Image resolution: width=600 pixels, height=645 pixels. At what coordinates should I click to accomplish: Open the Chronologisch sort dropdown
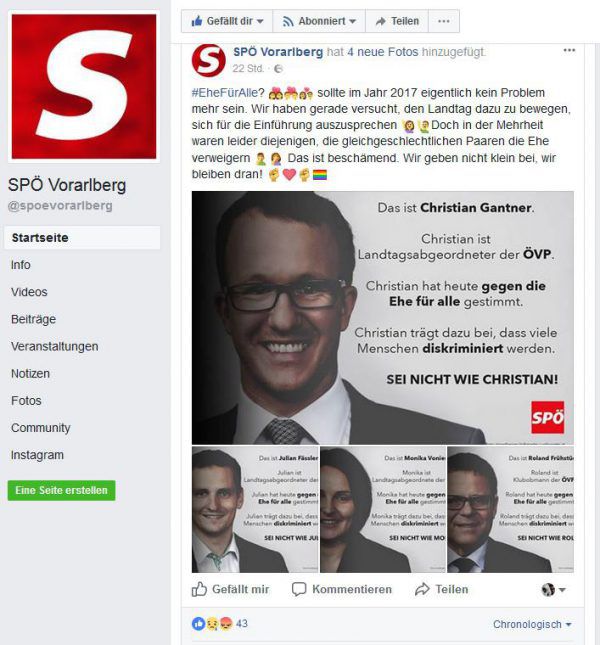532,624
